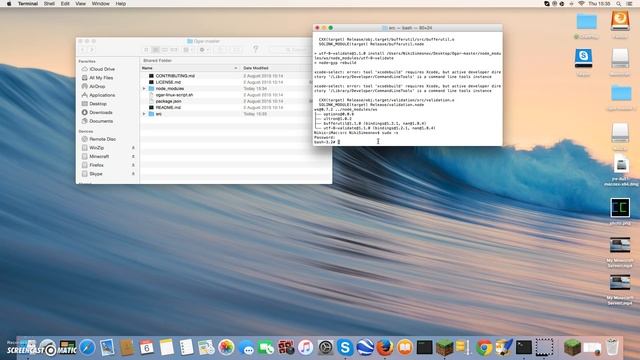Screen dimensions: 640x360
Task: Expand the src folder row
Action: (x=144, y=114)
